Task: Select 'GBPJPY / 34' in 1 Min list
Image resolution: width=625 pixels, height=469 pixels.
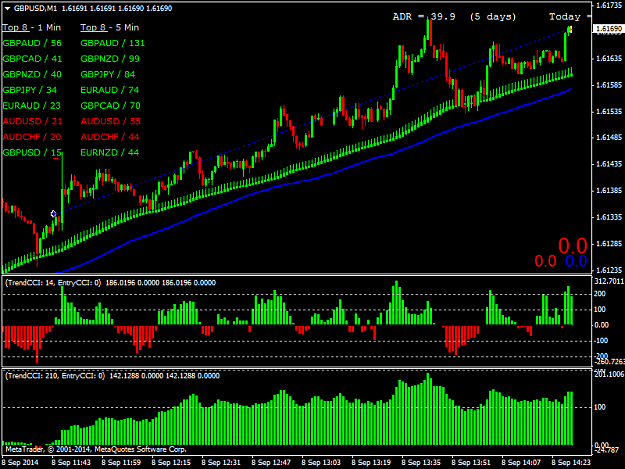Action: [30, 90]
